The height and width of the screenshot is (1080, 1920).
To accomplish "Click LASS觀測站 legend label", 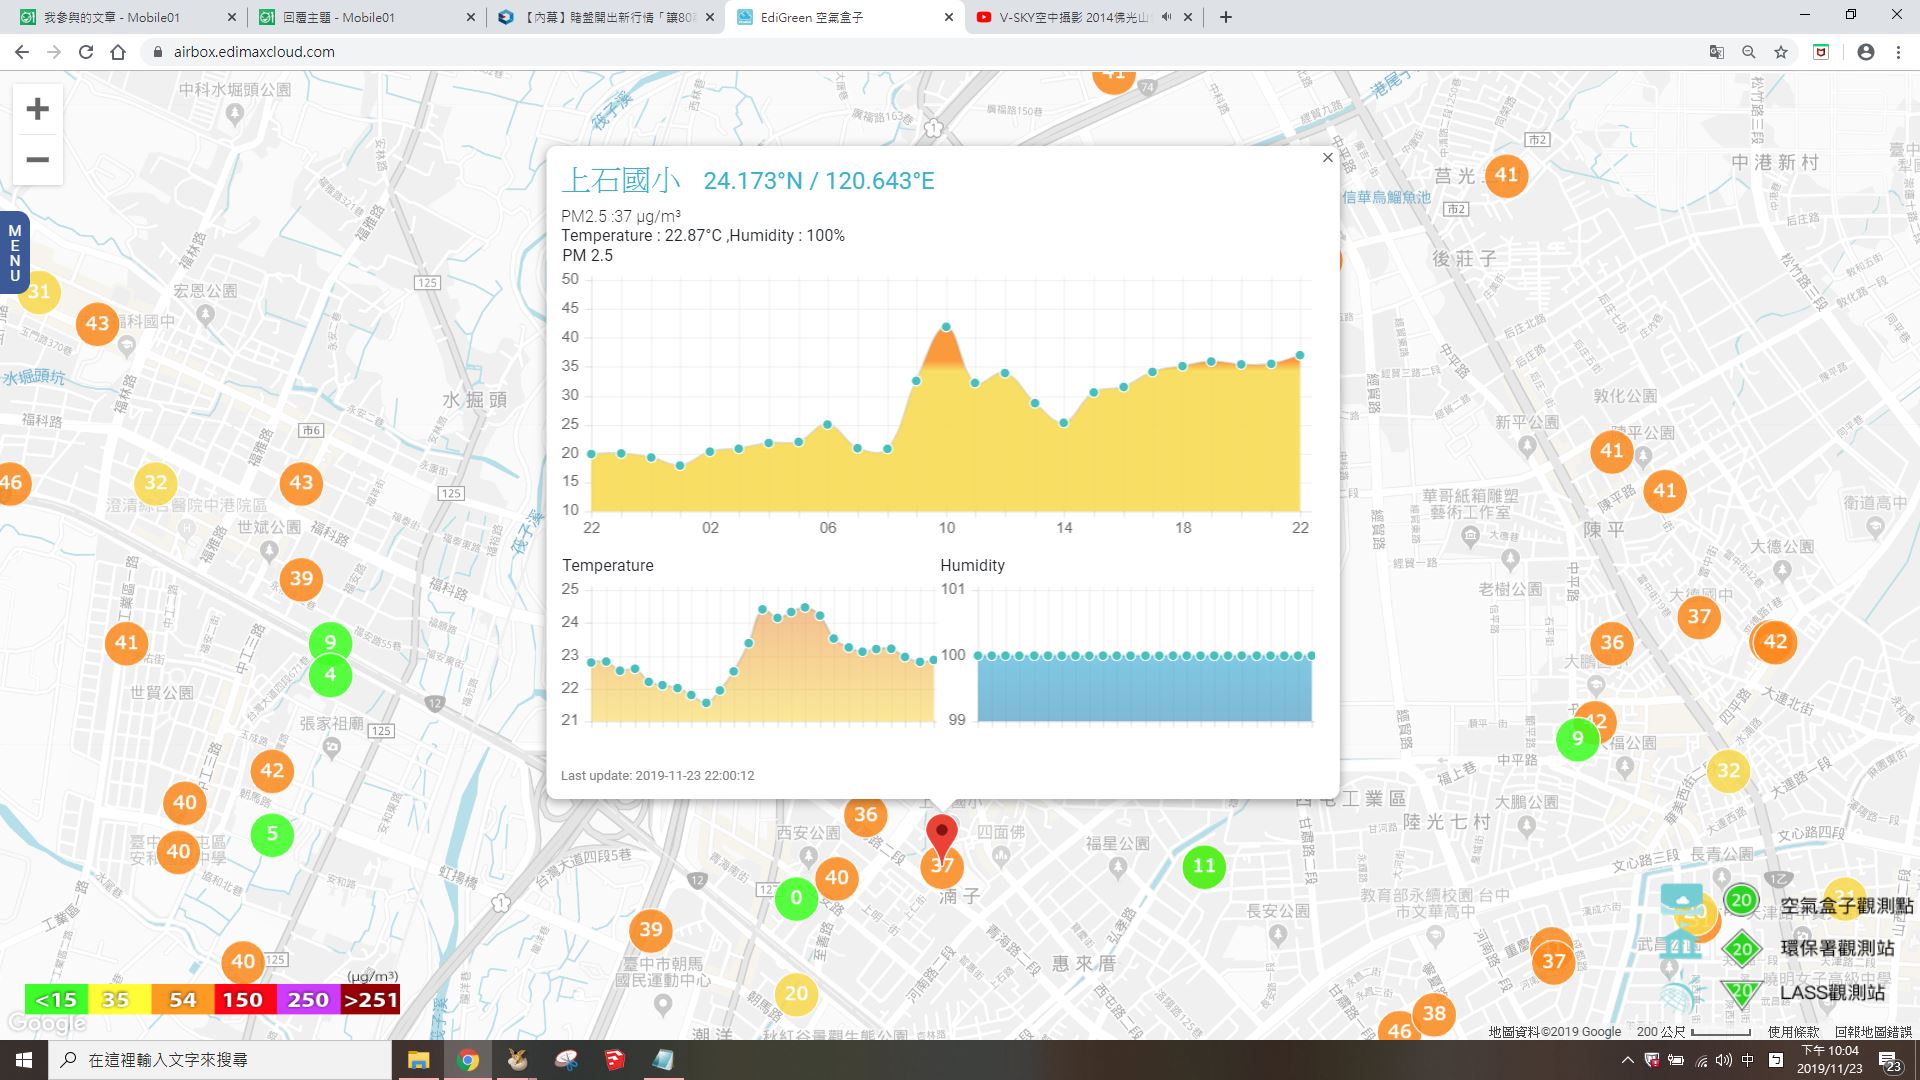I will click(1832, 992).
